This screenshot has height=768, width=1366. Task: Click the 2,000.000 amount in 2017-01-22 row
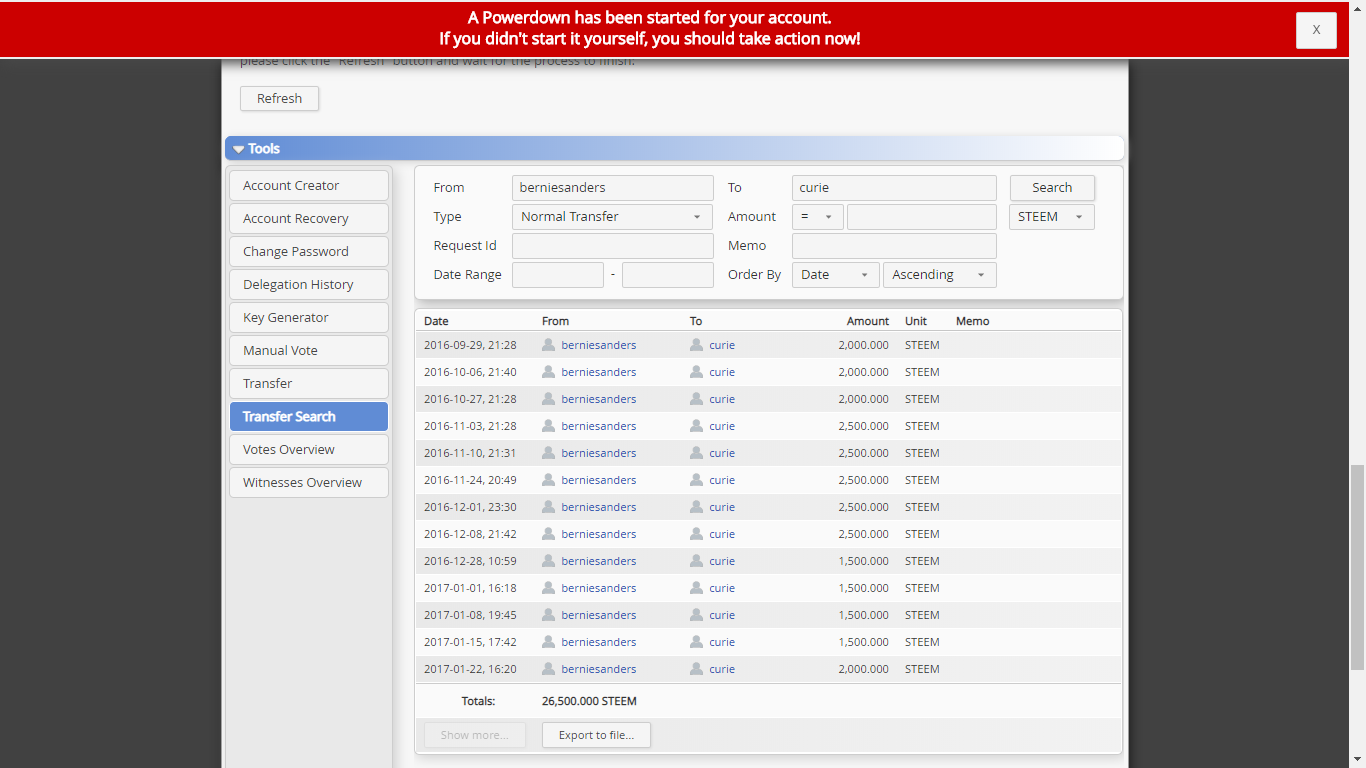[864, 669]
